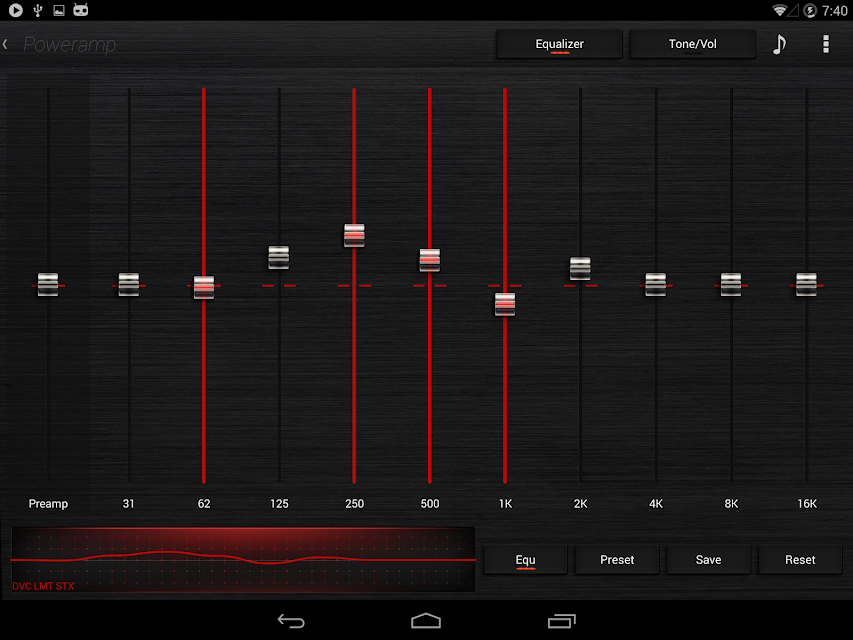Tap the DVC LMT STX status text

43,586
